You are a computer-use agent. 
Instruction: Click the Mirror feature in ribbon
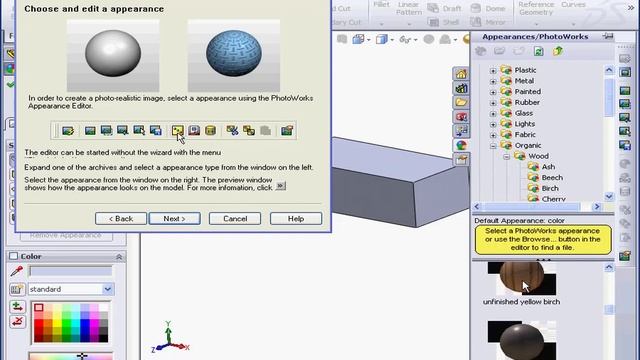pyautogui.click(x=488, y=22)
